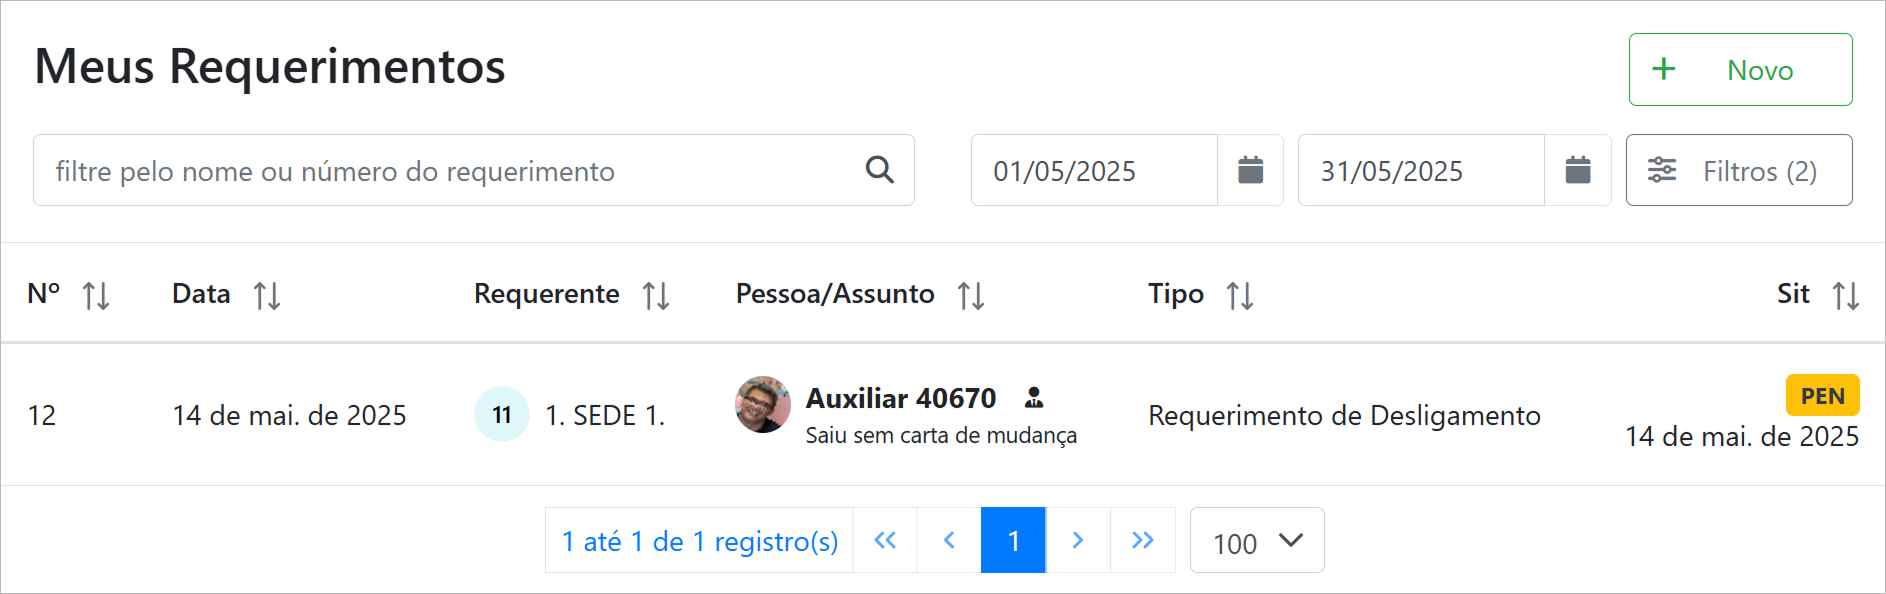Open the end date calendar picker
This screenshot has width=1886, height=594.
tap(1577, 170)
